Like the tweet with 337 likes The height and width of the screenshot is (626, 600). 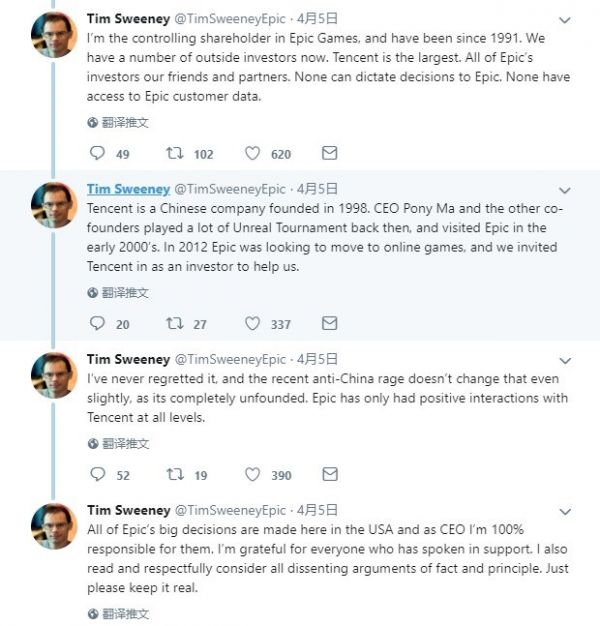[253, 324]
